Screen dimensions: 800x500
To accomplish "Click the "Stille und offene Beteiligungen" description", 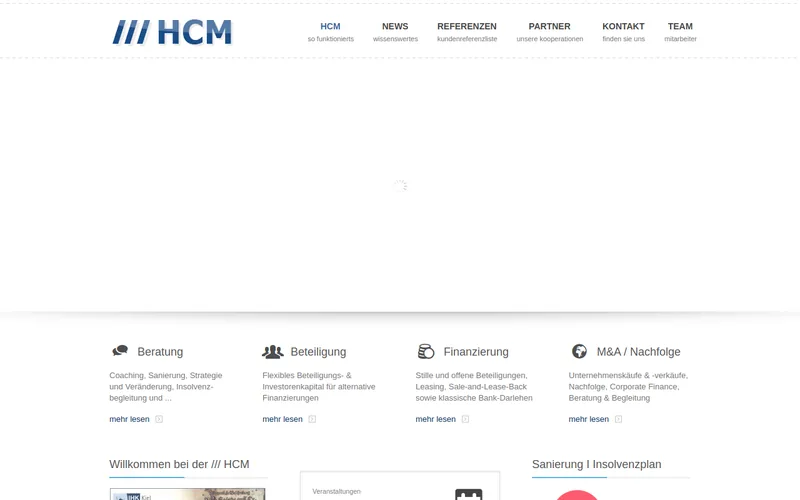I will tap(474, 387).
